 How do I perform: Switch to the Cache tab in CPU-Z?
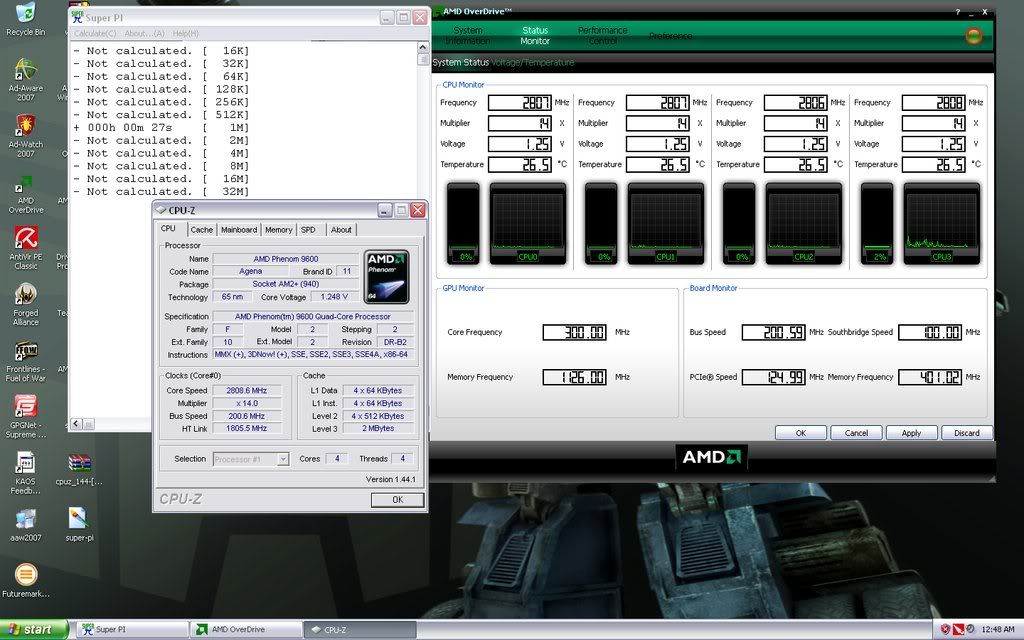coord(201,230)
